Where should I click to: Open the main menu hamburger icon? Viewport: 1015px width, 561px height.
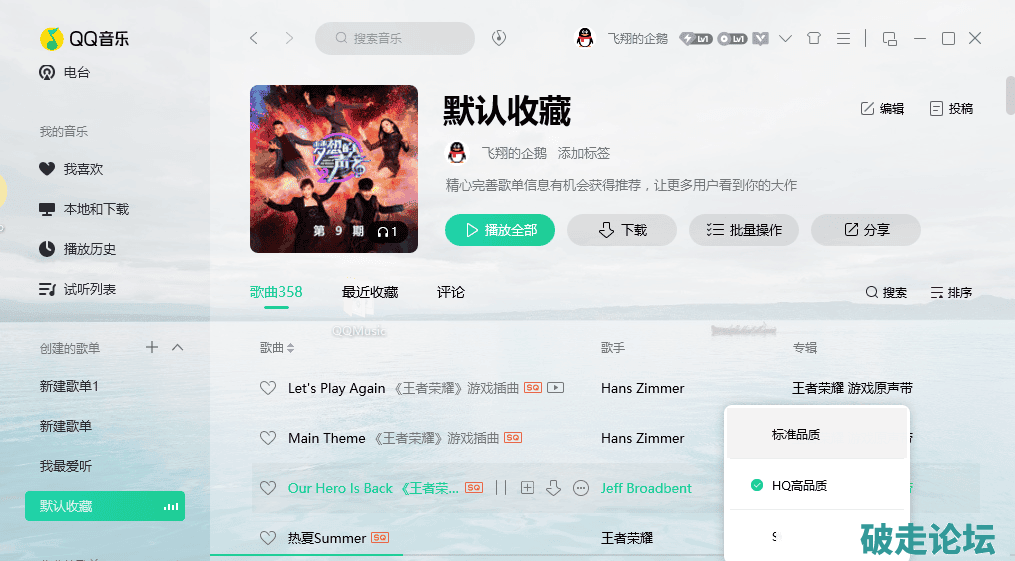[843, 39]
